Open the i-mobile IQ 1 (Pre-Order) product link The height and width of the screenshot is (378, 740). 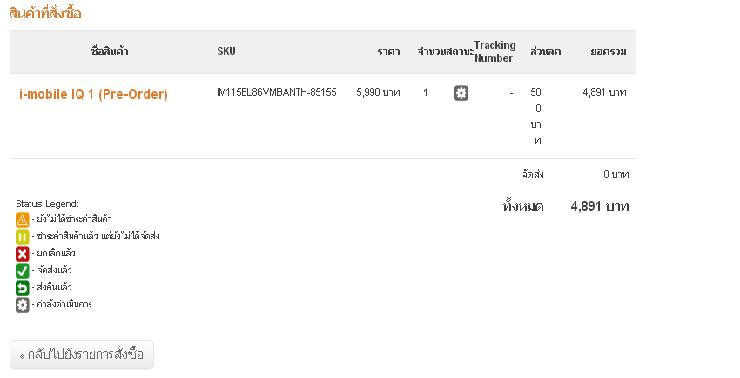[x=93, y=94]
